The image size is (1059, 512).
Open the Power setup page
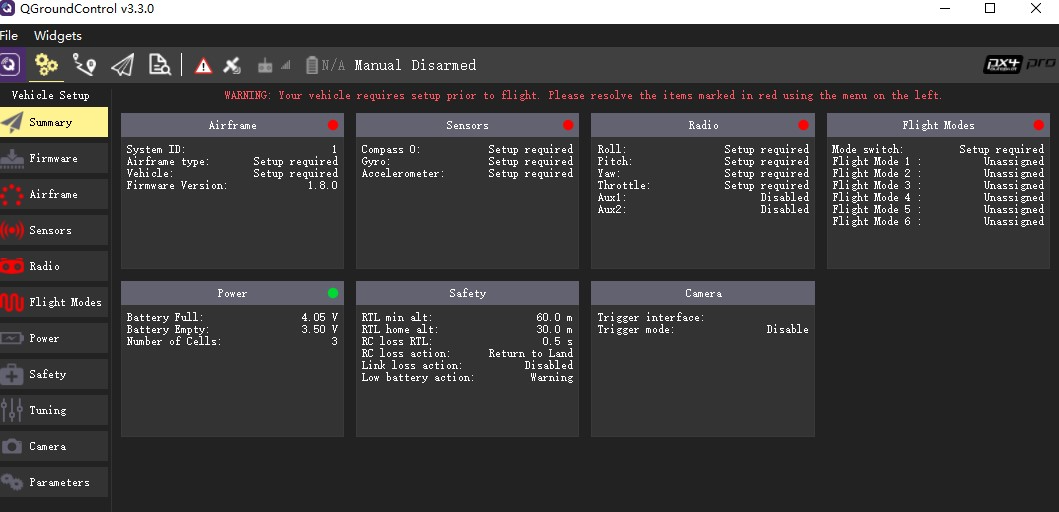[54, 338]
